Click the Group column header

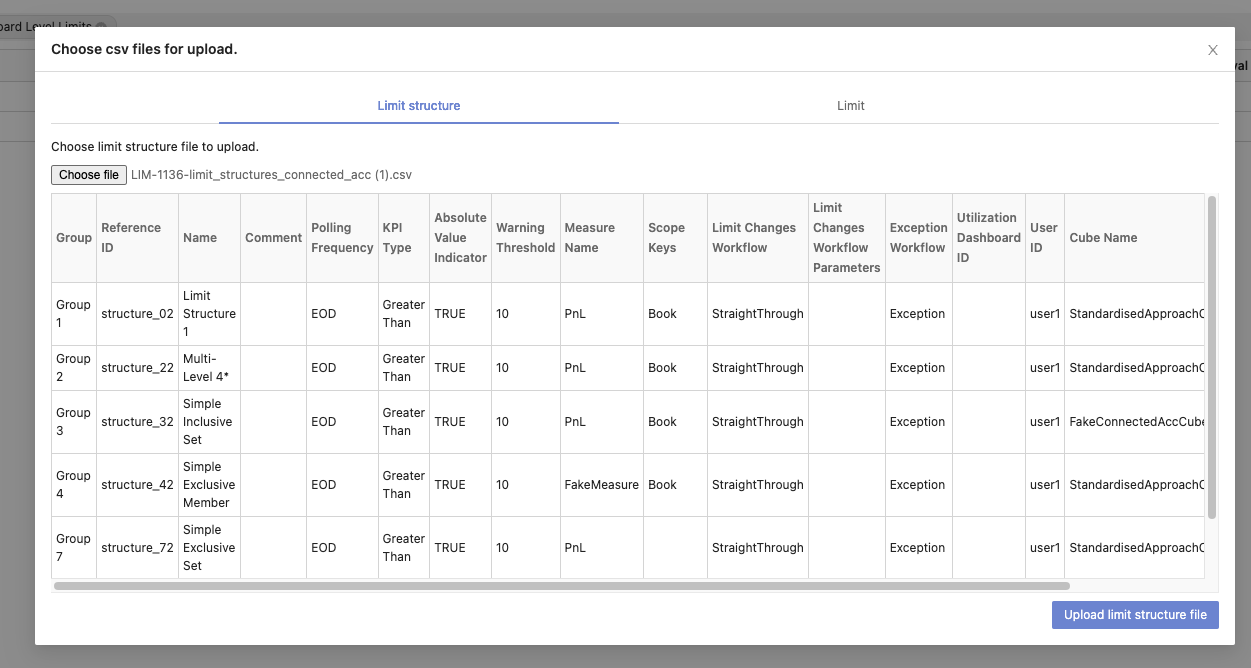click(x=74, y=238)
